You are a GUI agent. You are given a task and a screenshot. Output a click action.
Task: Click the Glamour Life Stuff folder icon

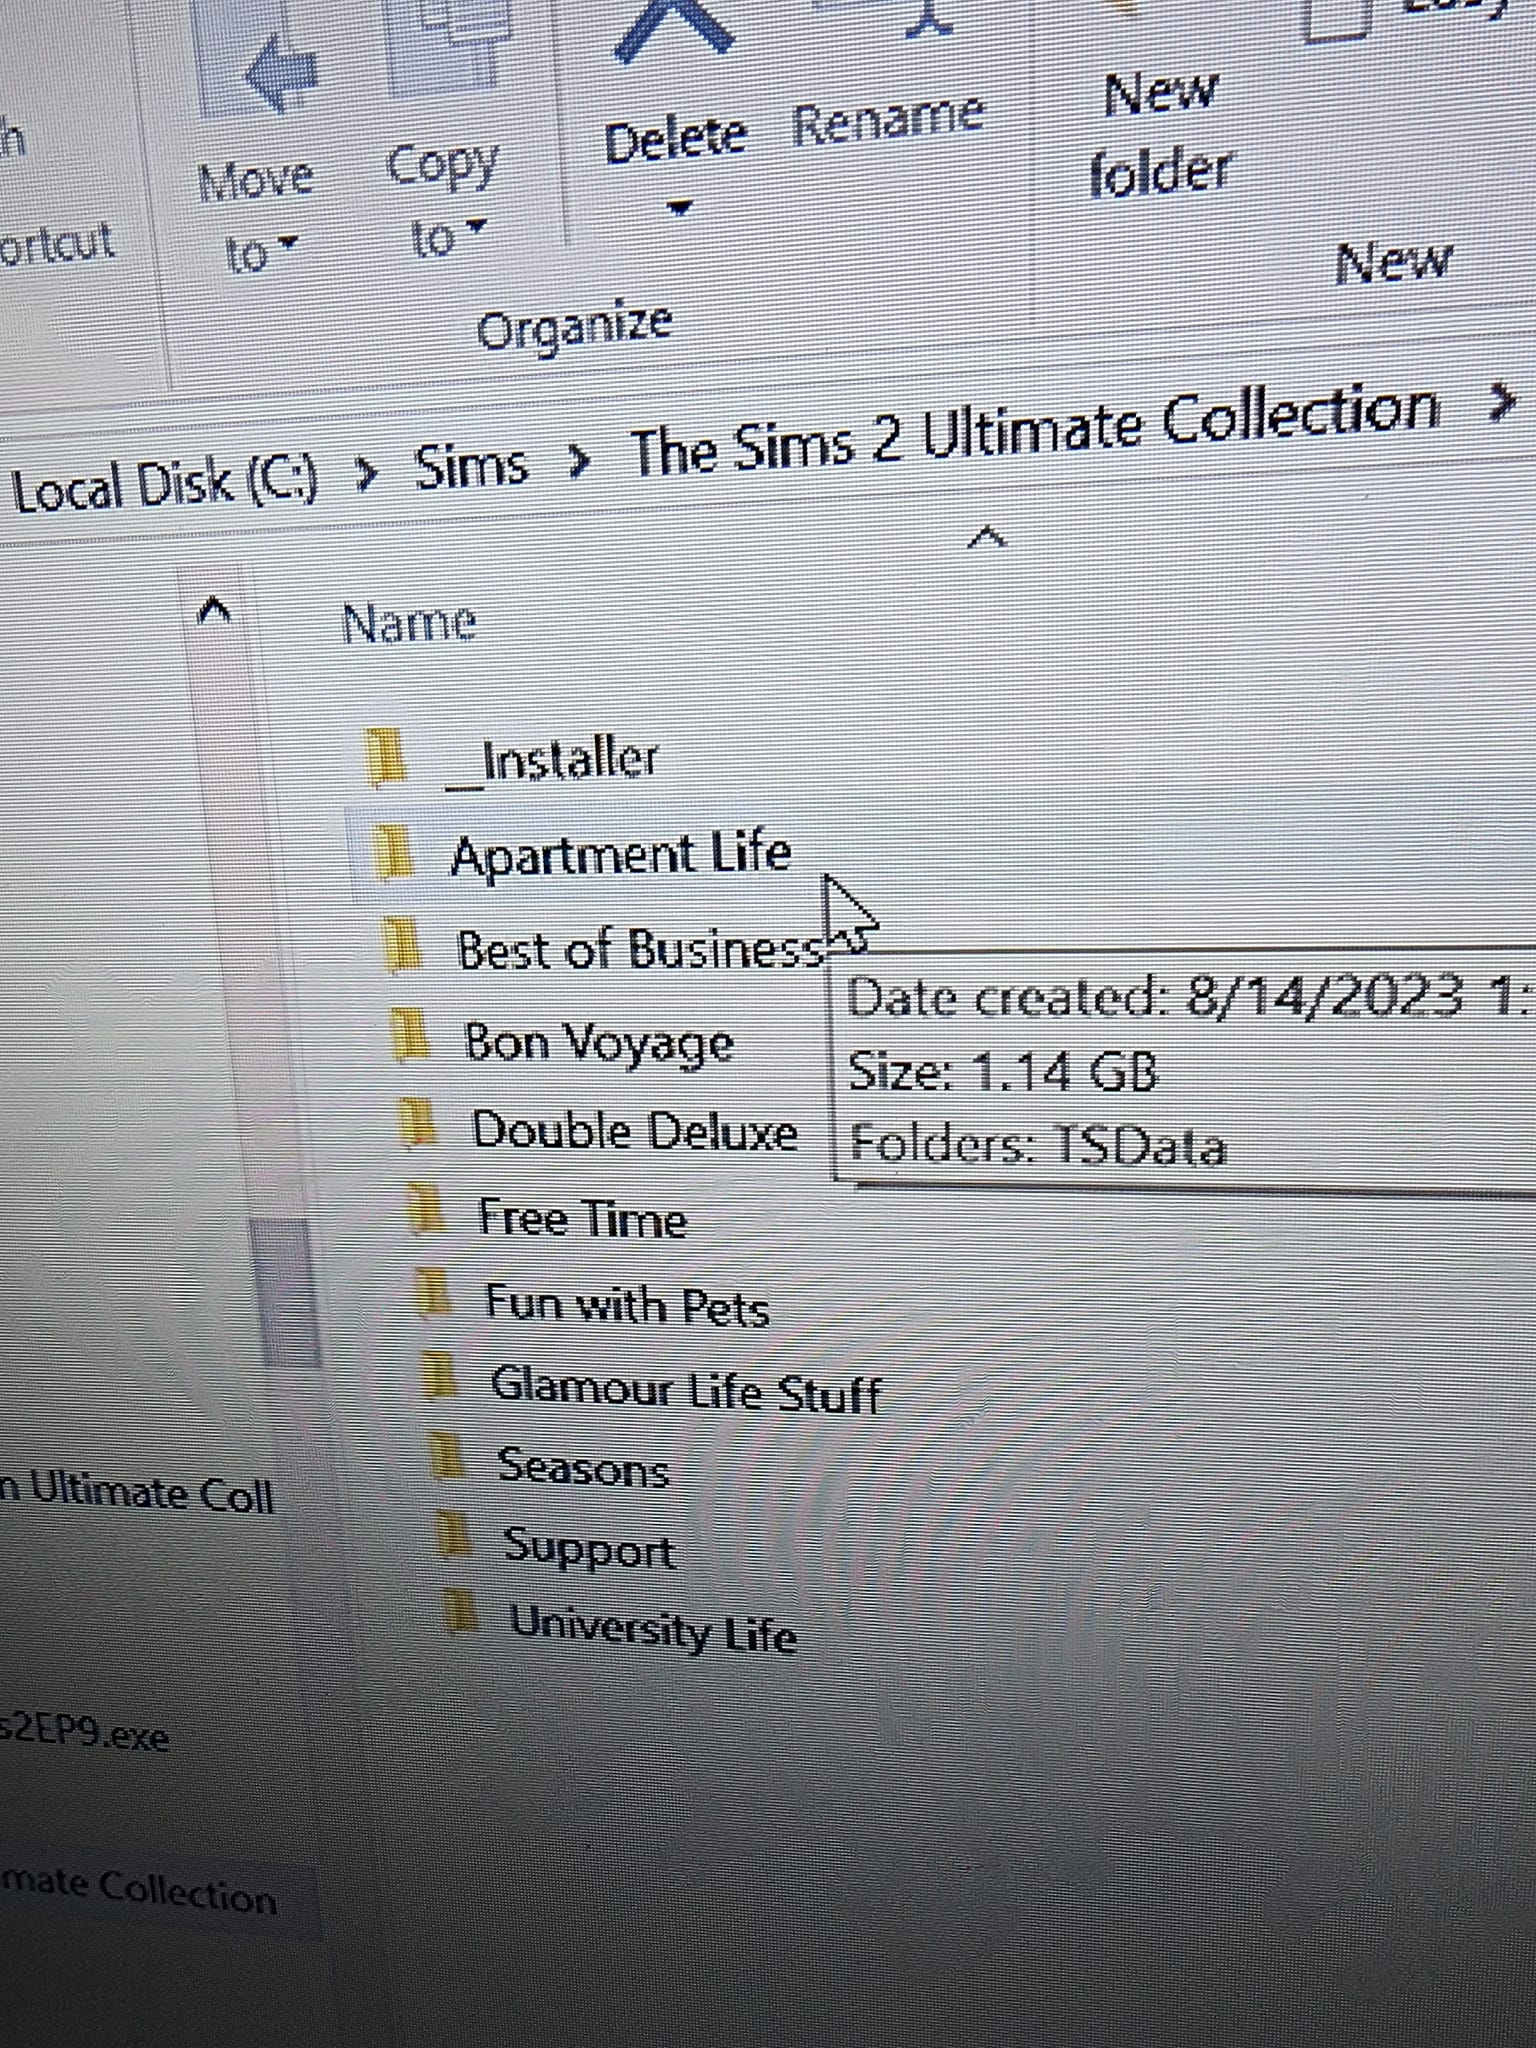438,1375
